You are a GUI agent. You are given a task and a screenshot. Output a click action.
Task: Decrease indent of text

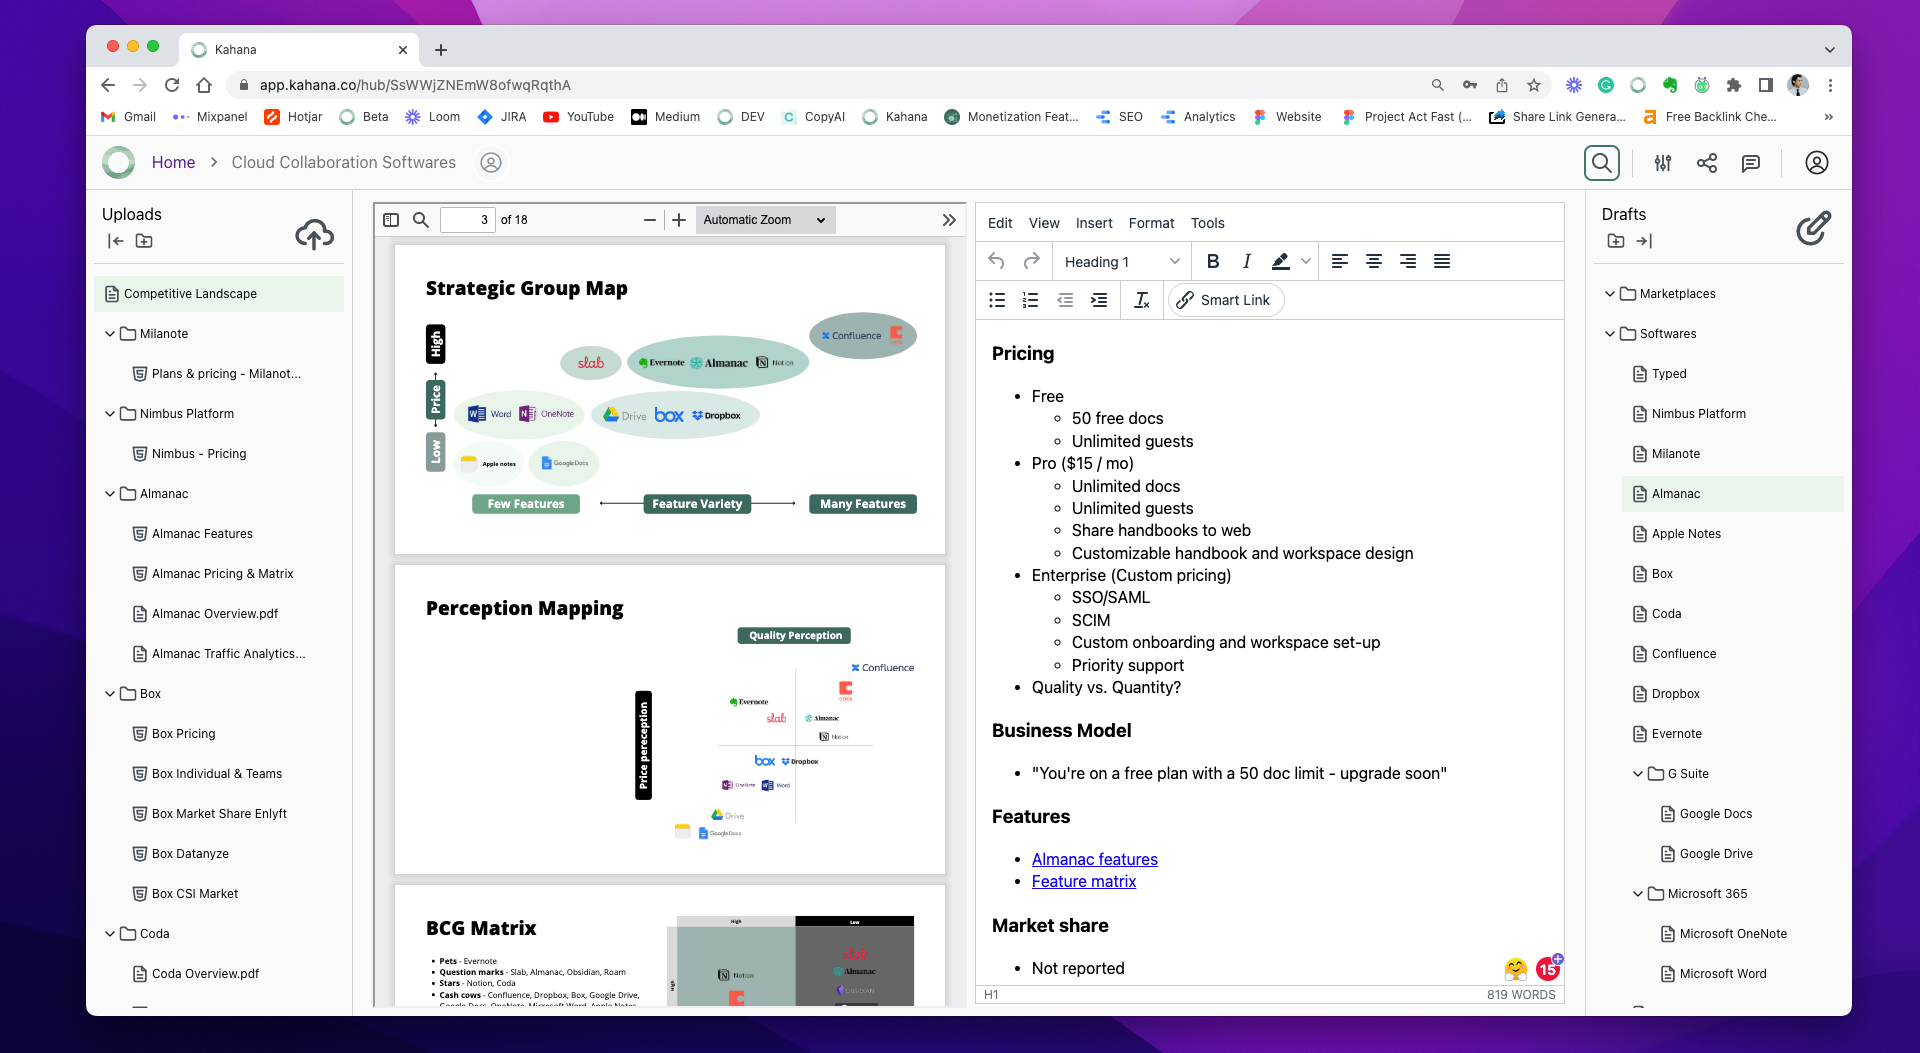point(1065,300)
